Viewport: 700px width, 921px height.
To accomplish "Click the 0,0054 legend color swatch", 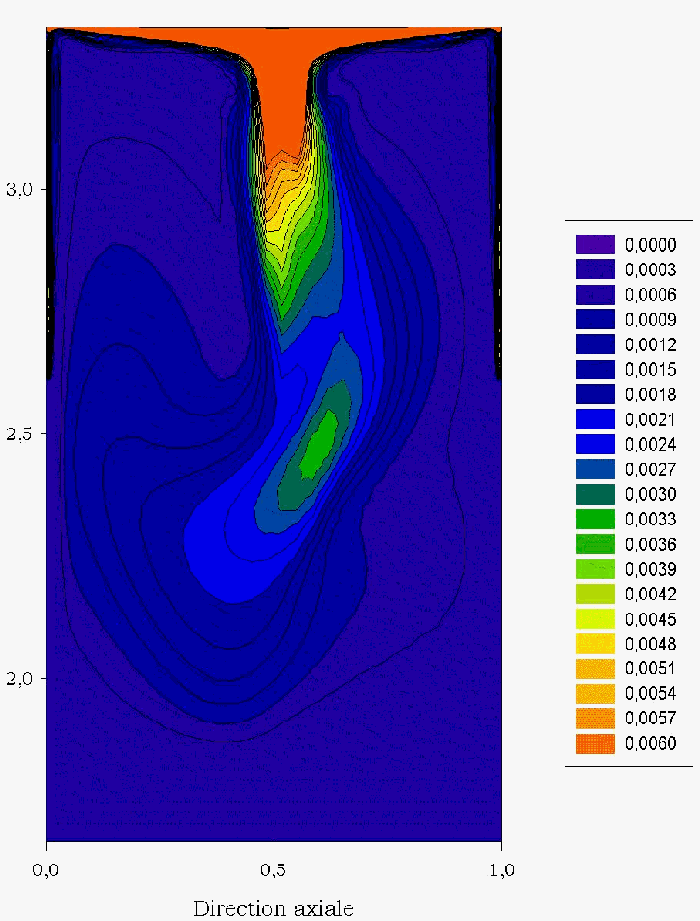I will click(x=595, y=693).
